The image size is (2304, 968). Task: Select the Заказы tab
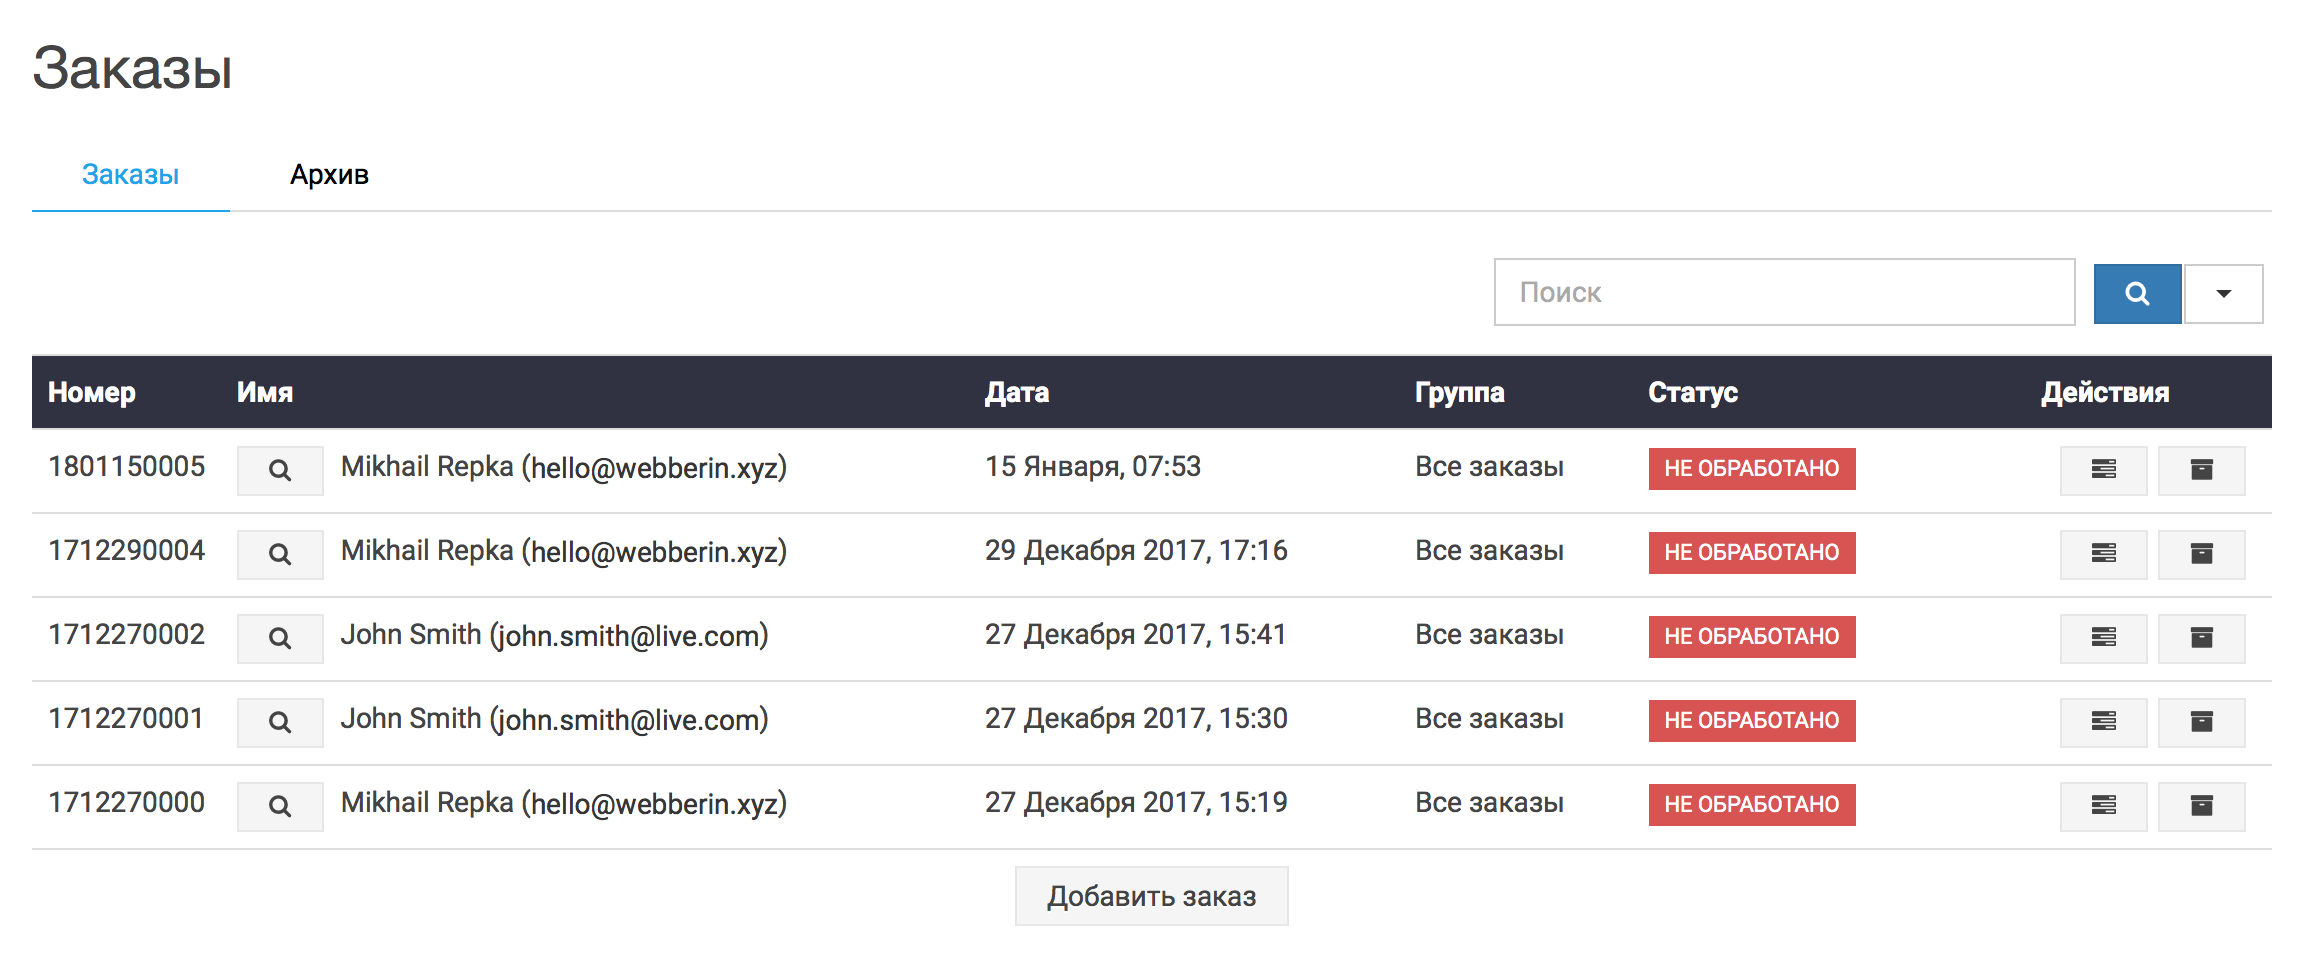pos(130,175)
